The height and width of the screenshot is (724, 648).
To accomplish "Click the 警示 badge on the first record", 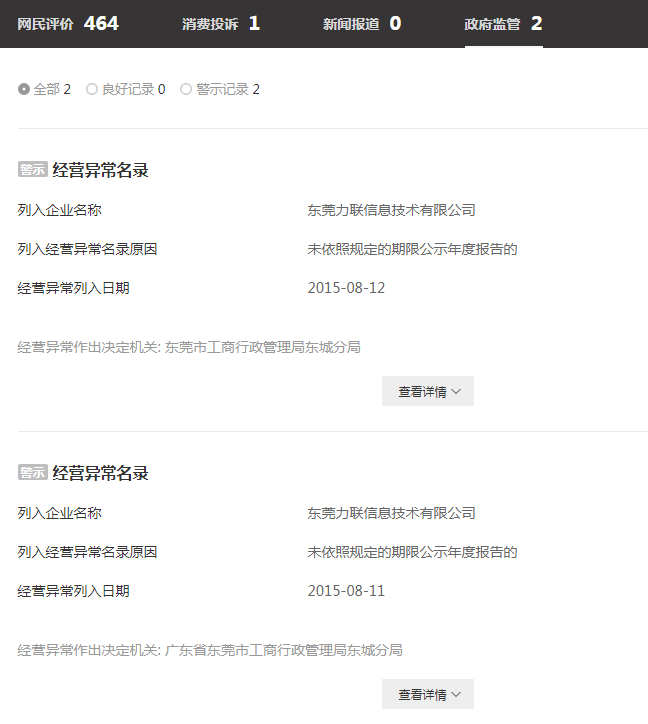I will click(x=33, y=169).
